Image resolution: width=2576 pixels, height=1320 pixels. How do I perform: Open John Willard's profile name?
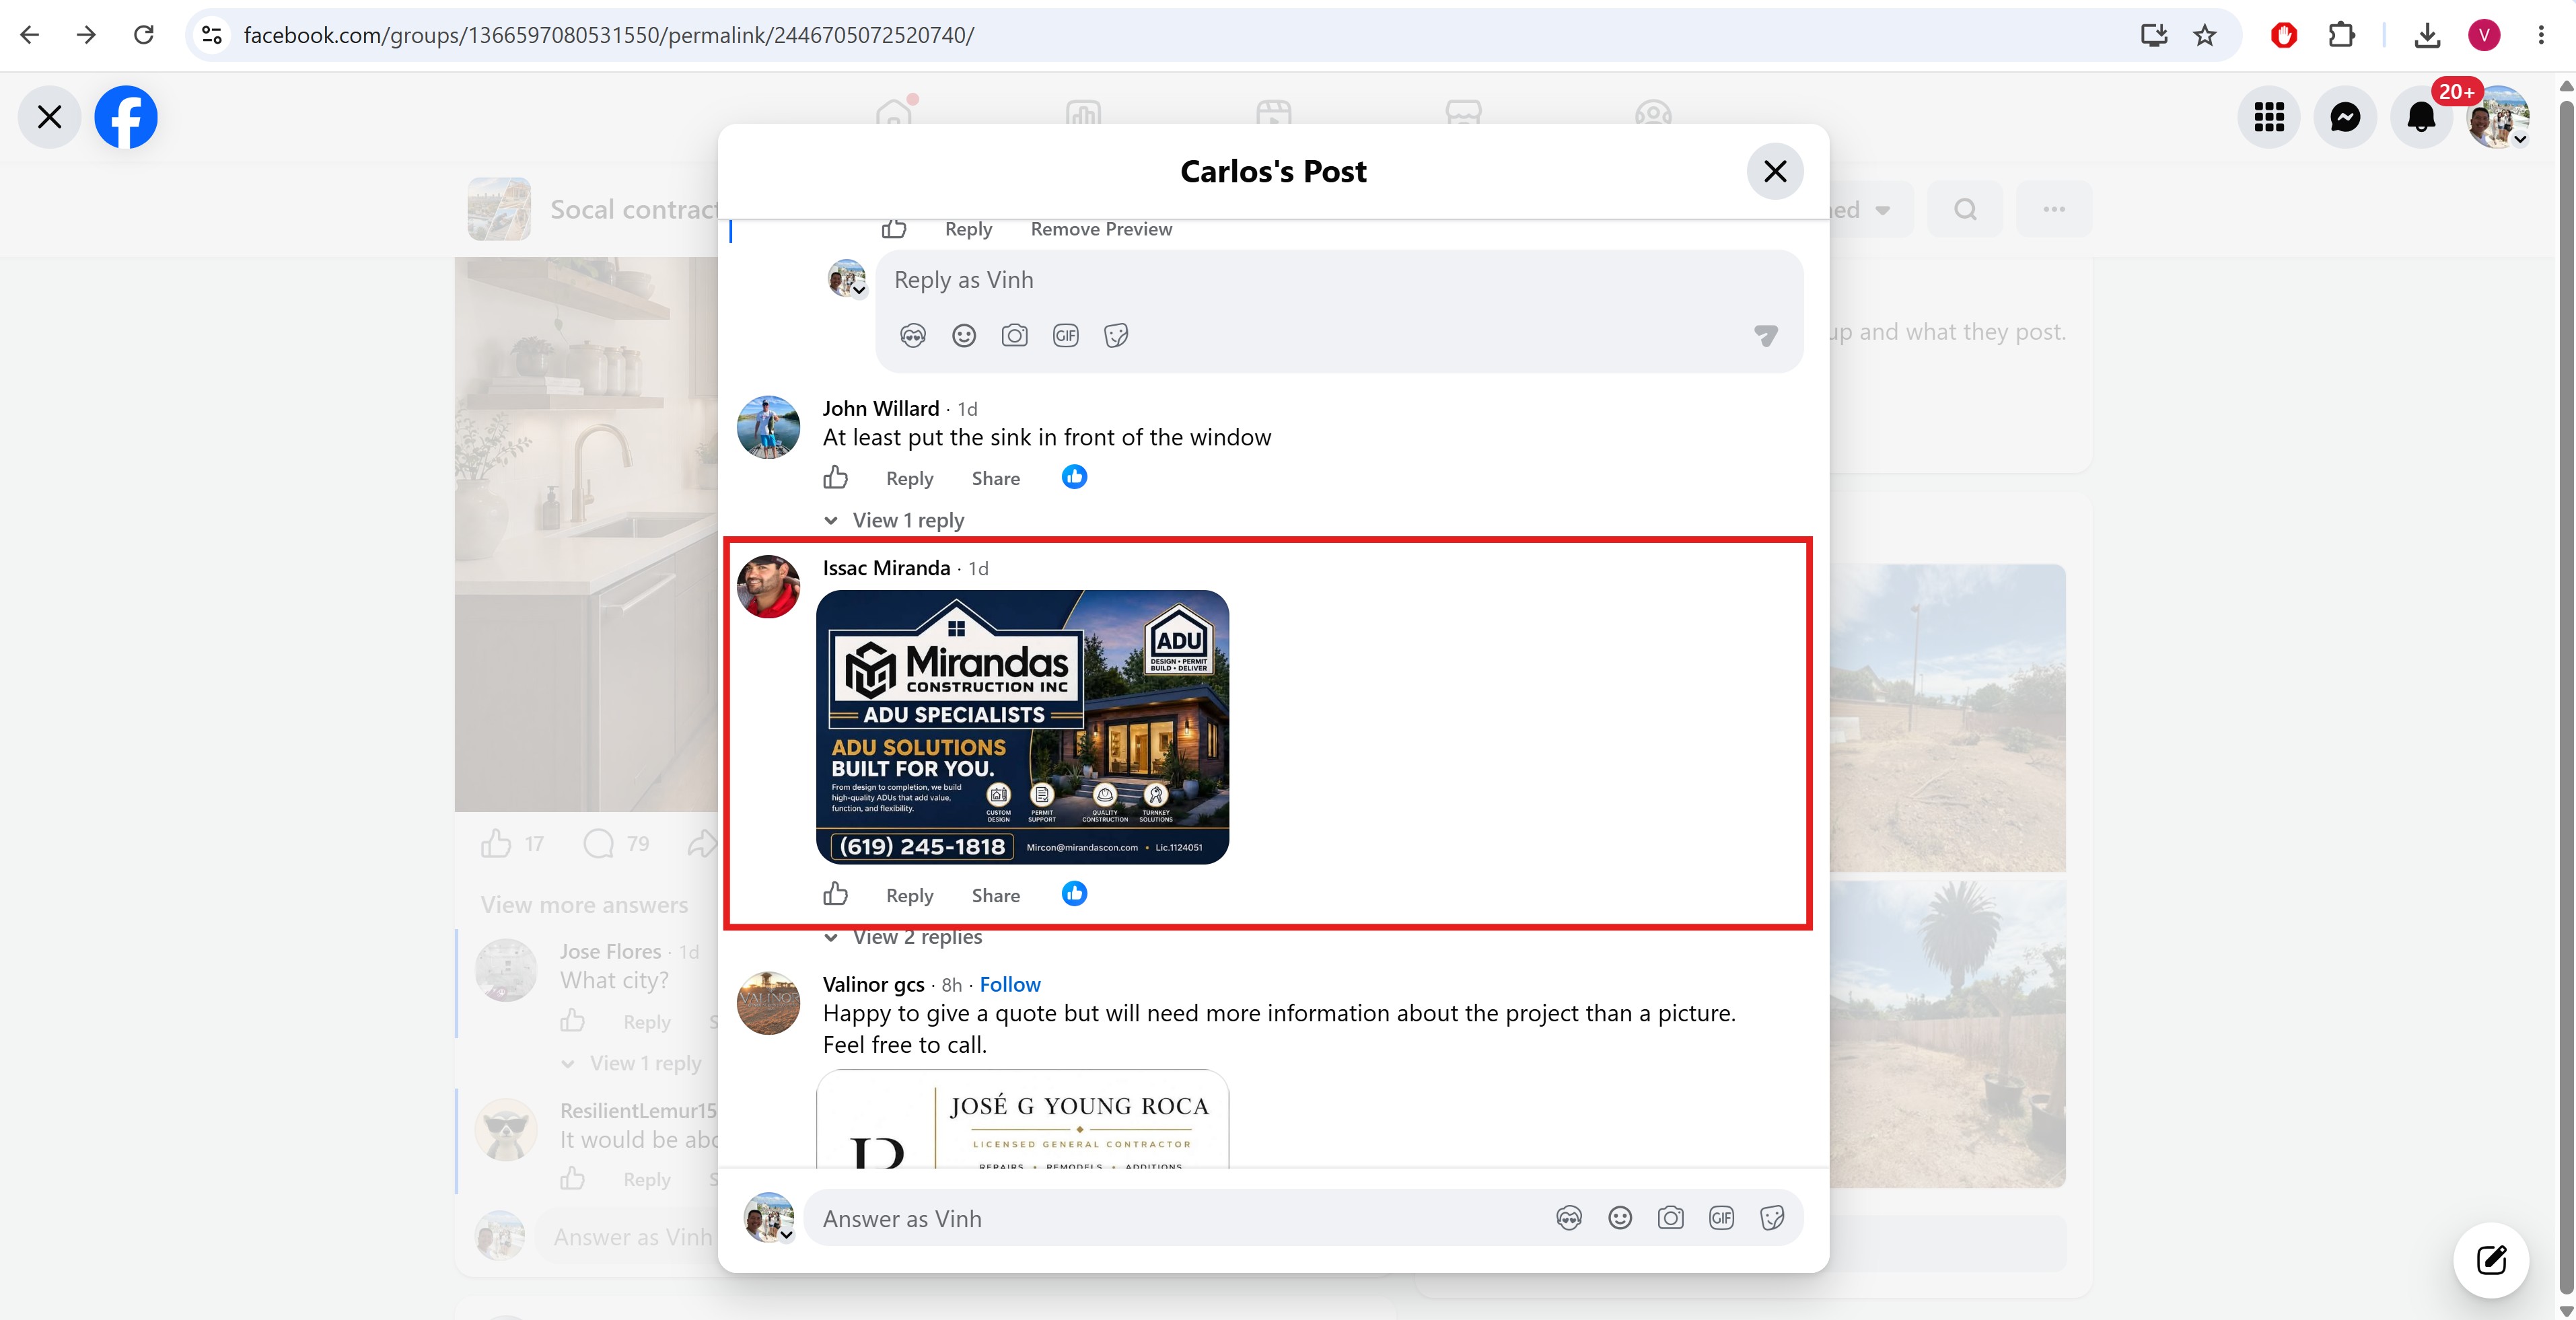[880, 409]
